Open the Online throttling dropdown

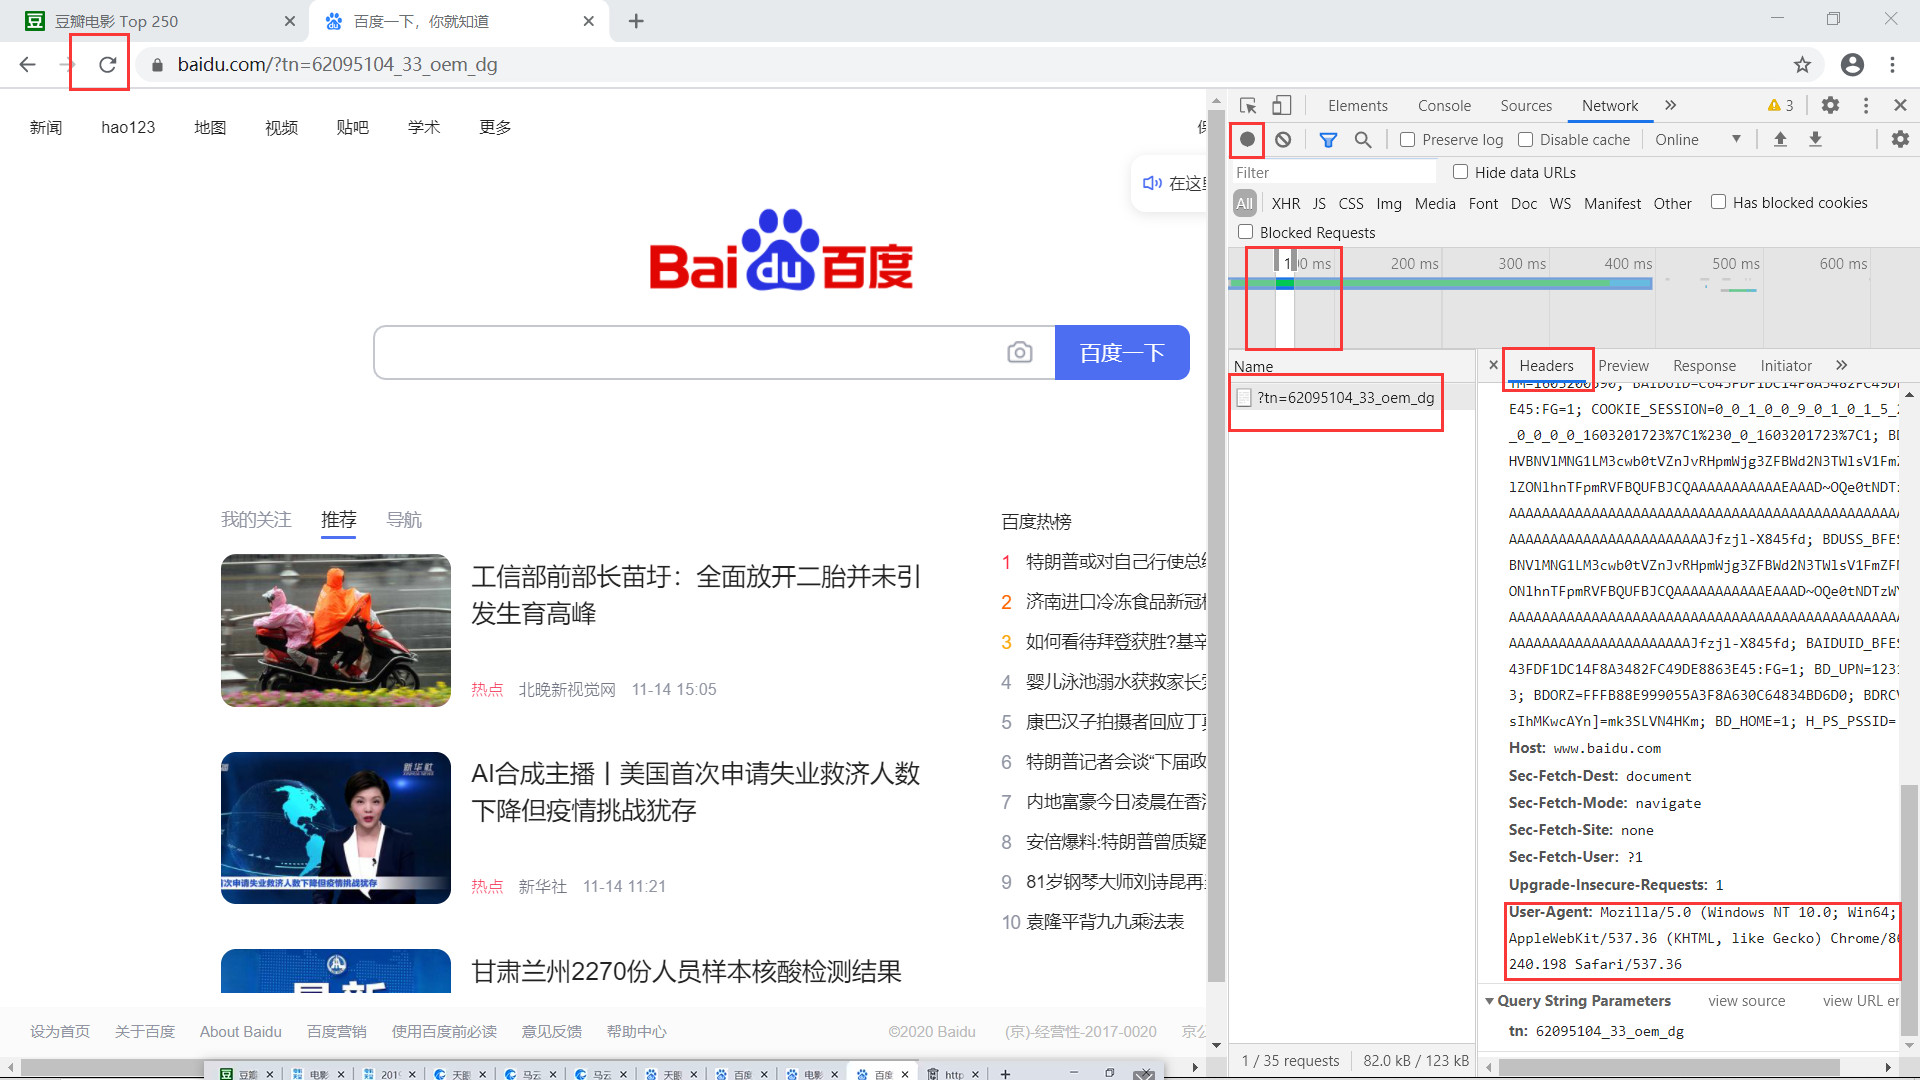tap(1697, 140)
